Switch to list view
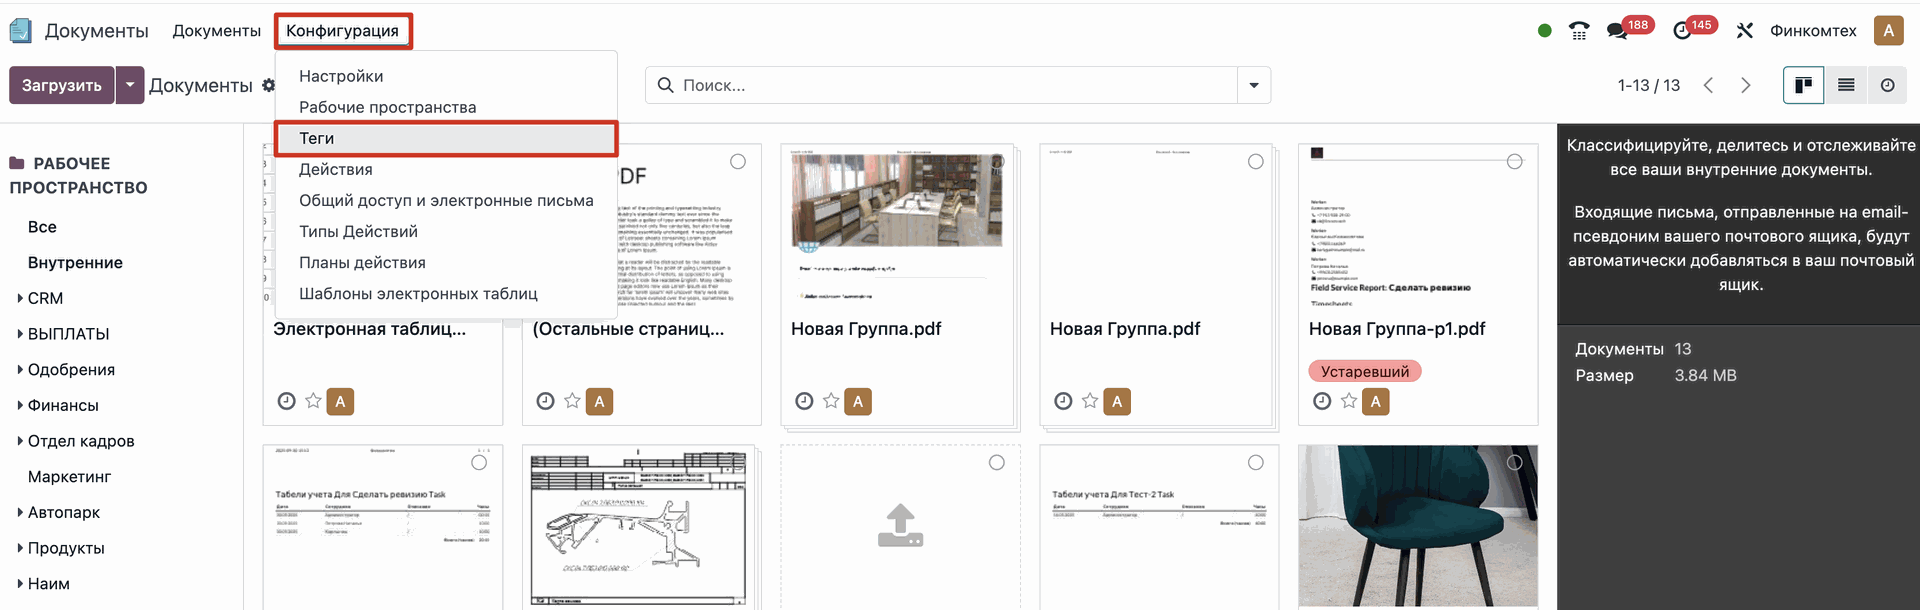 click(1846, 85)
